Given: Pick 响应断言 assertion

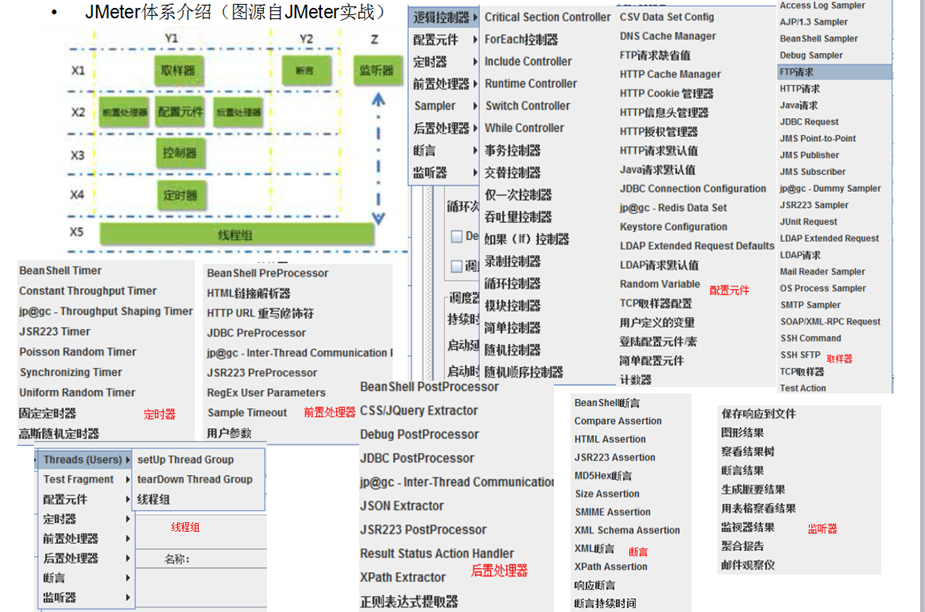Looking at the screenshot, I should tap(595, 585).
